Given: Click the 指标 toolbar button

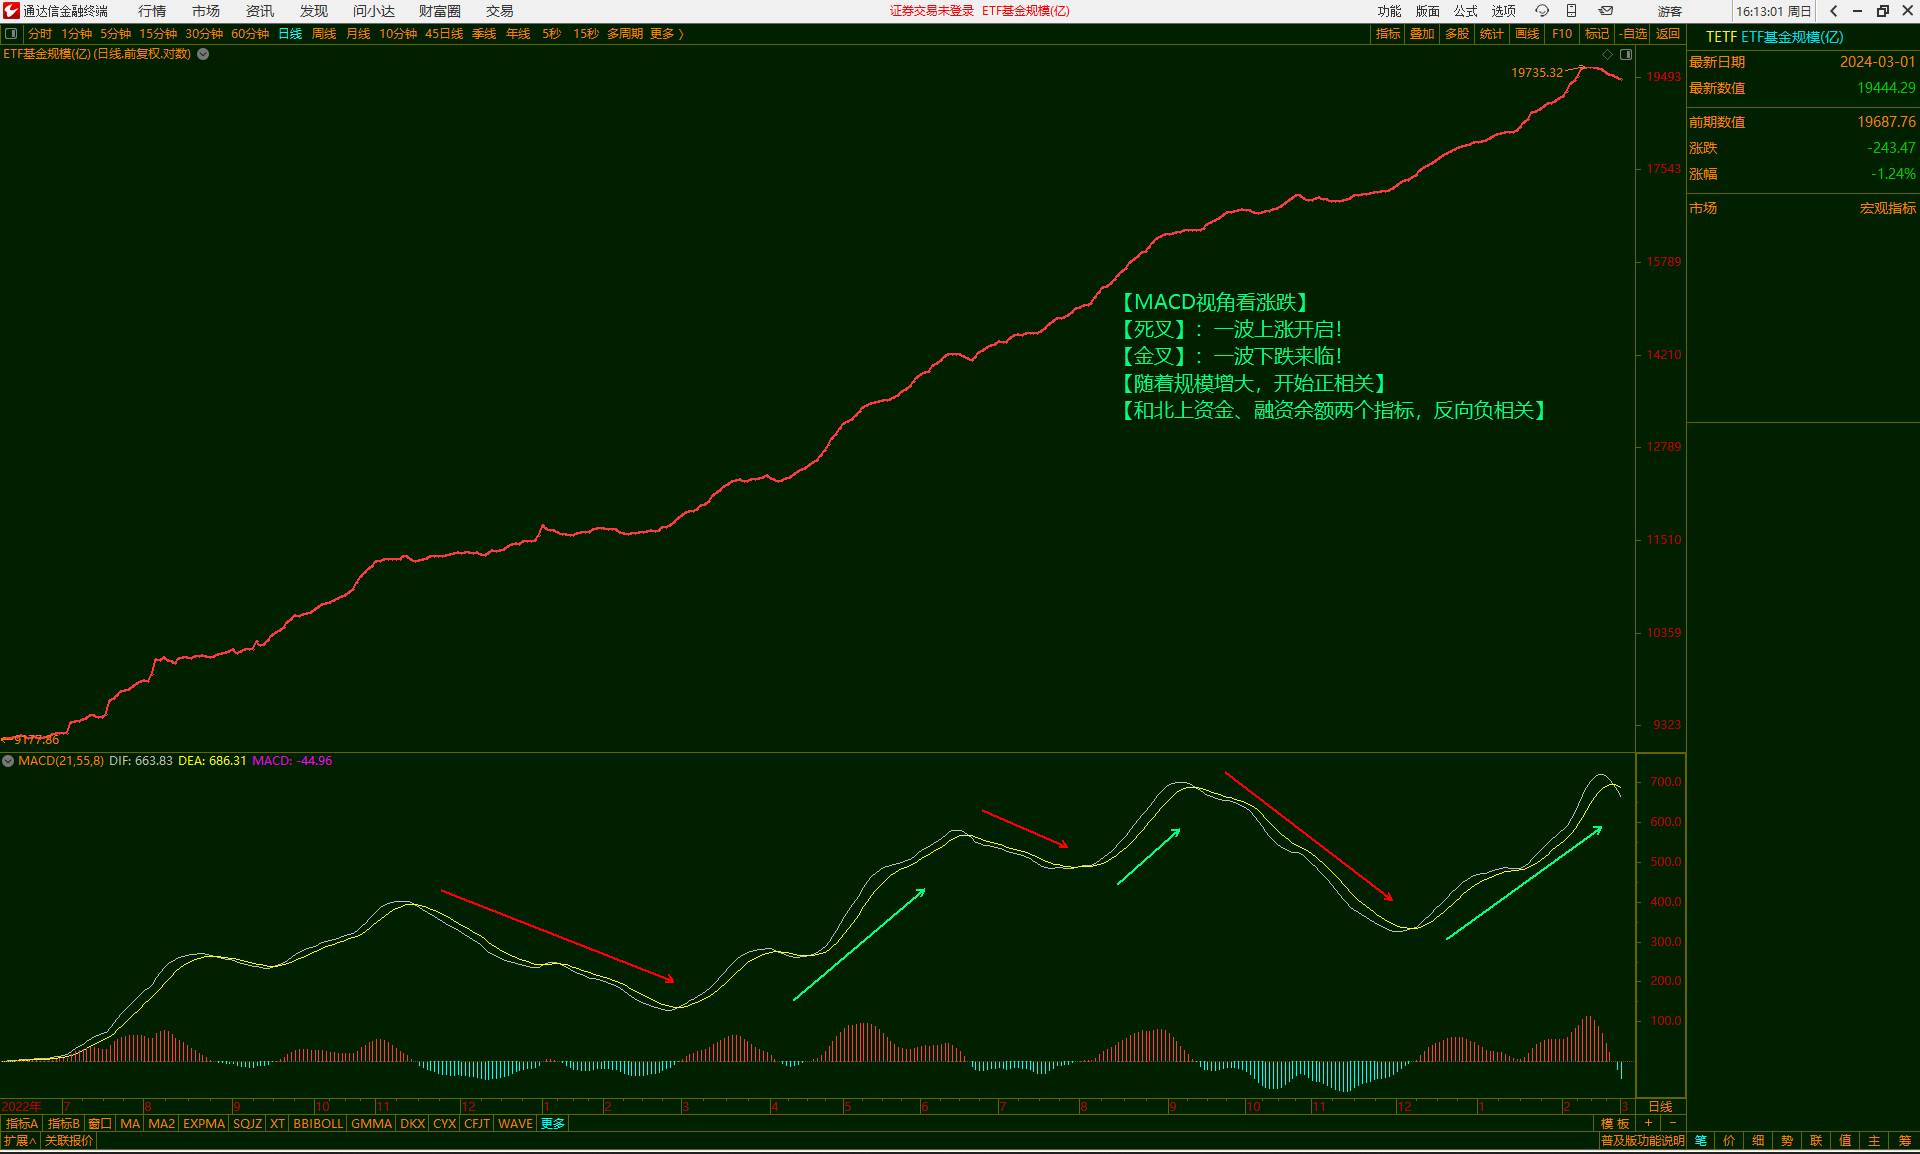Looking at the screenshot, I should coord(1388,34).
